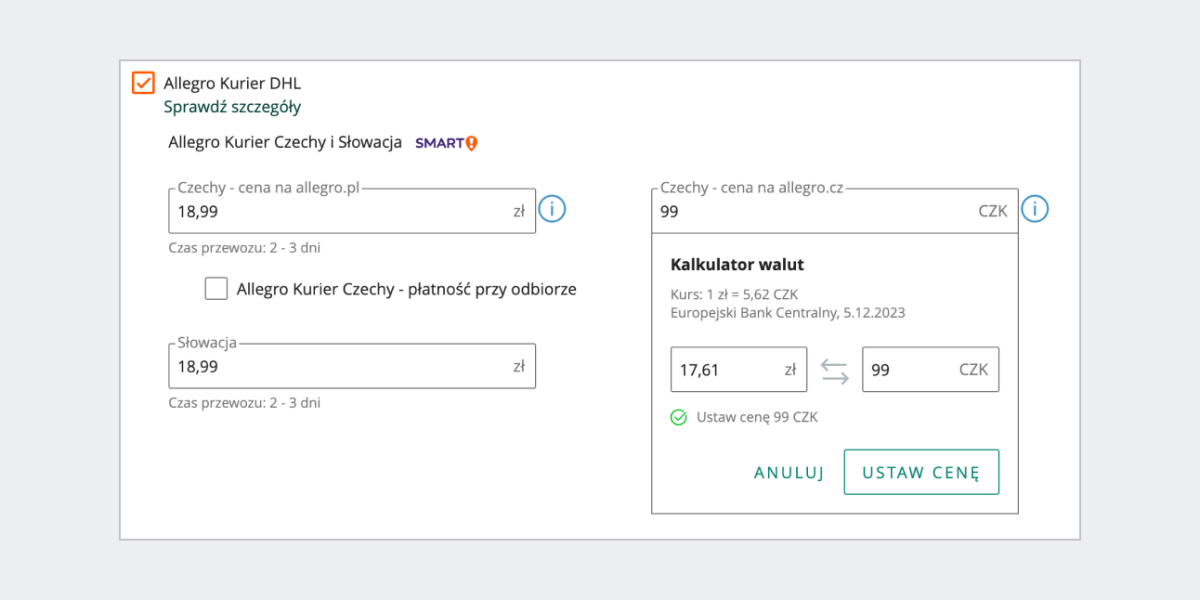
Task: Click the Kalkulator walut heading
Action: (736, 265)
